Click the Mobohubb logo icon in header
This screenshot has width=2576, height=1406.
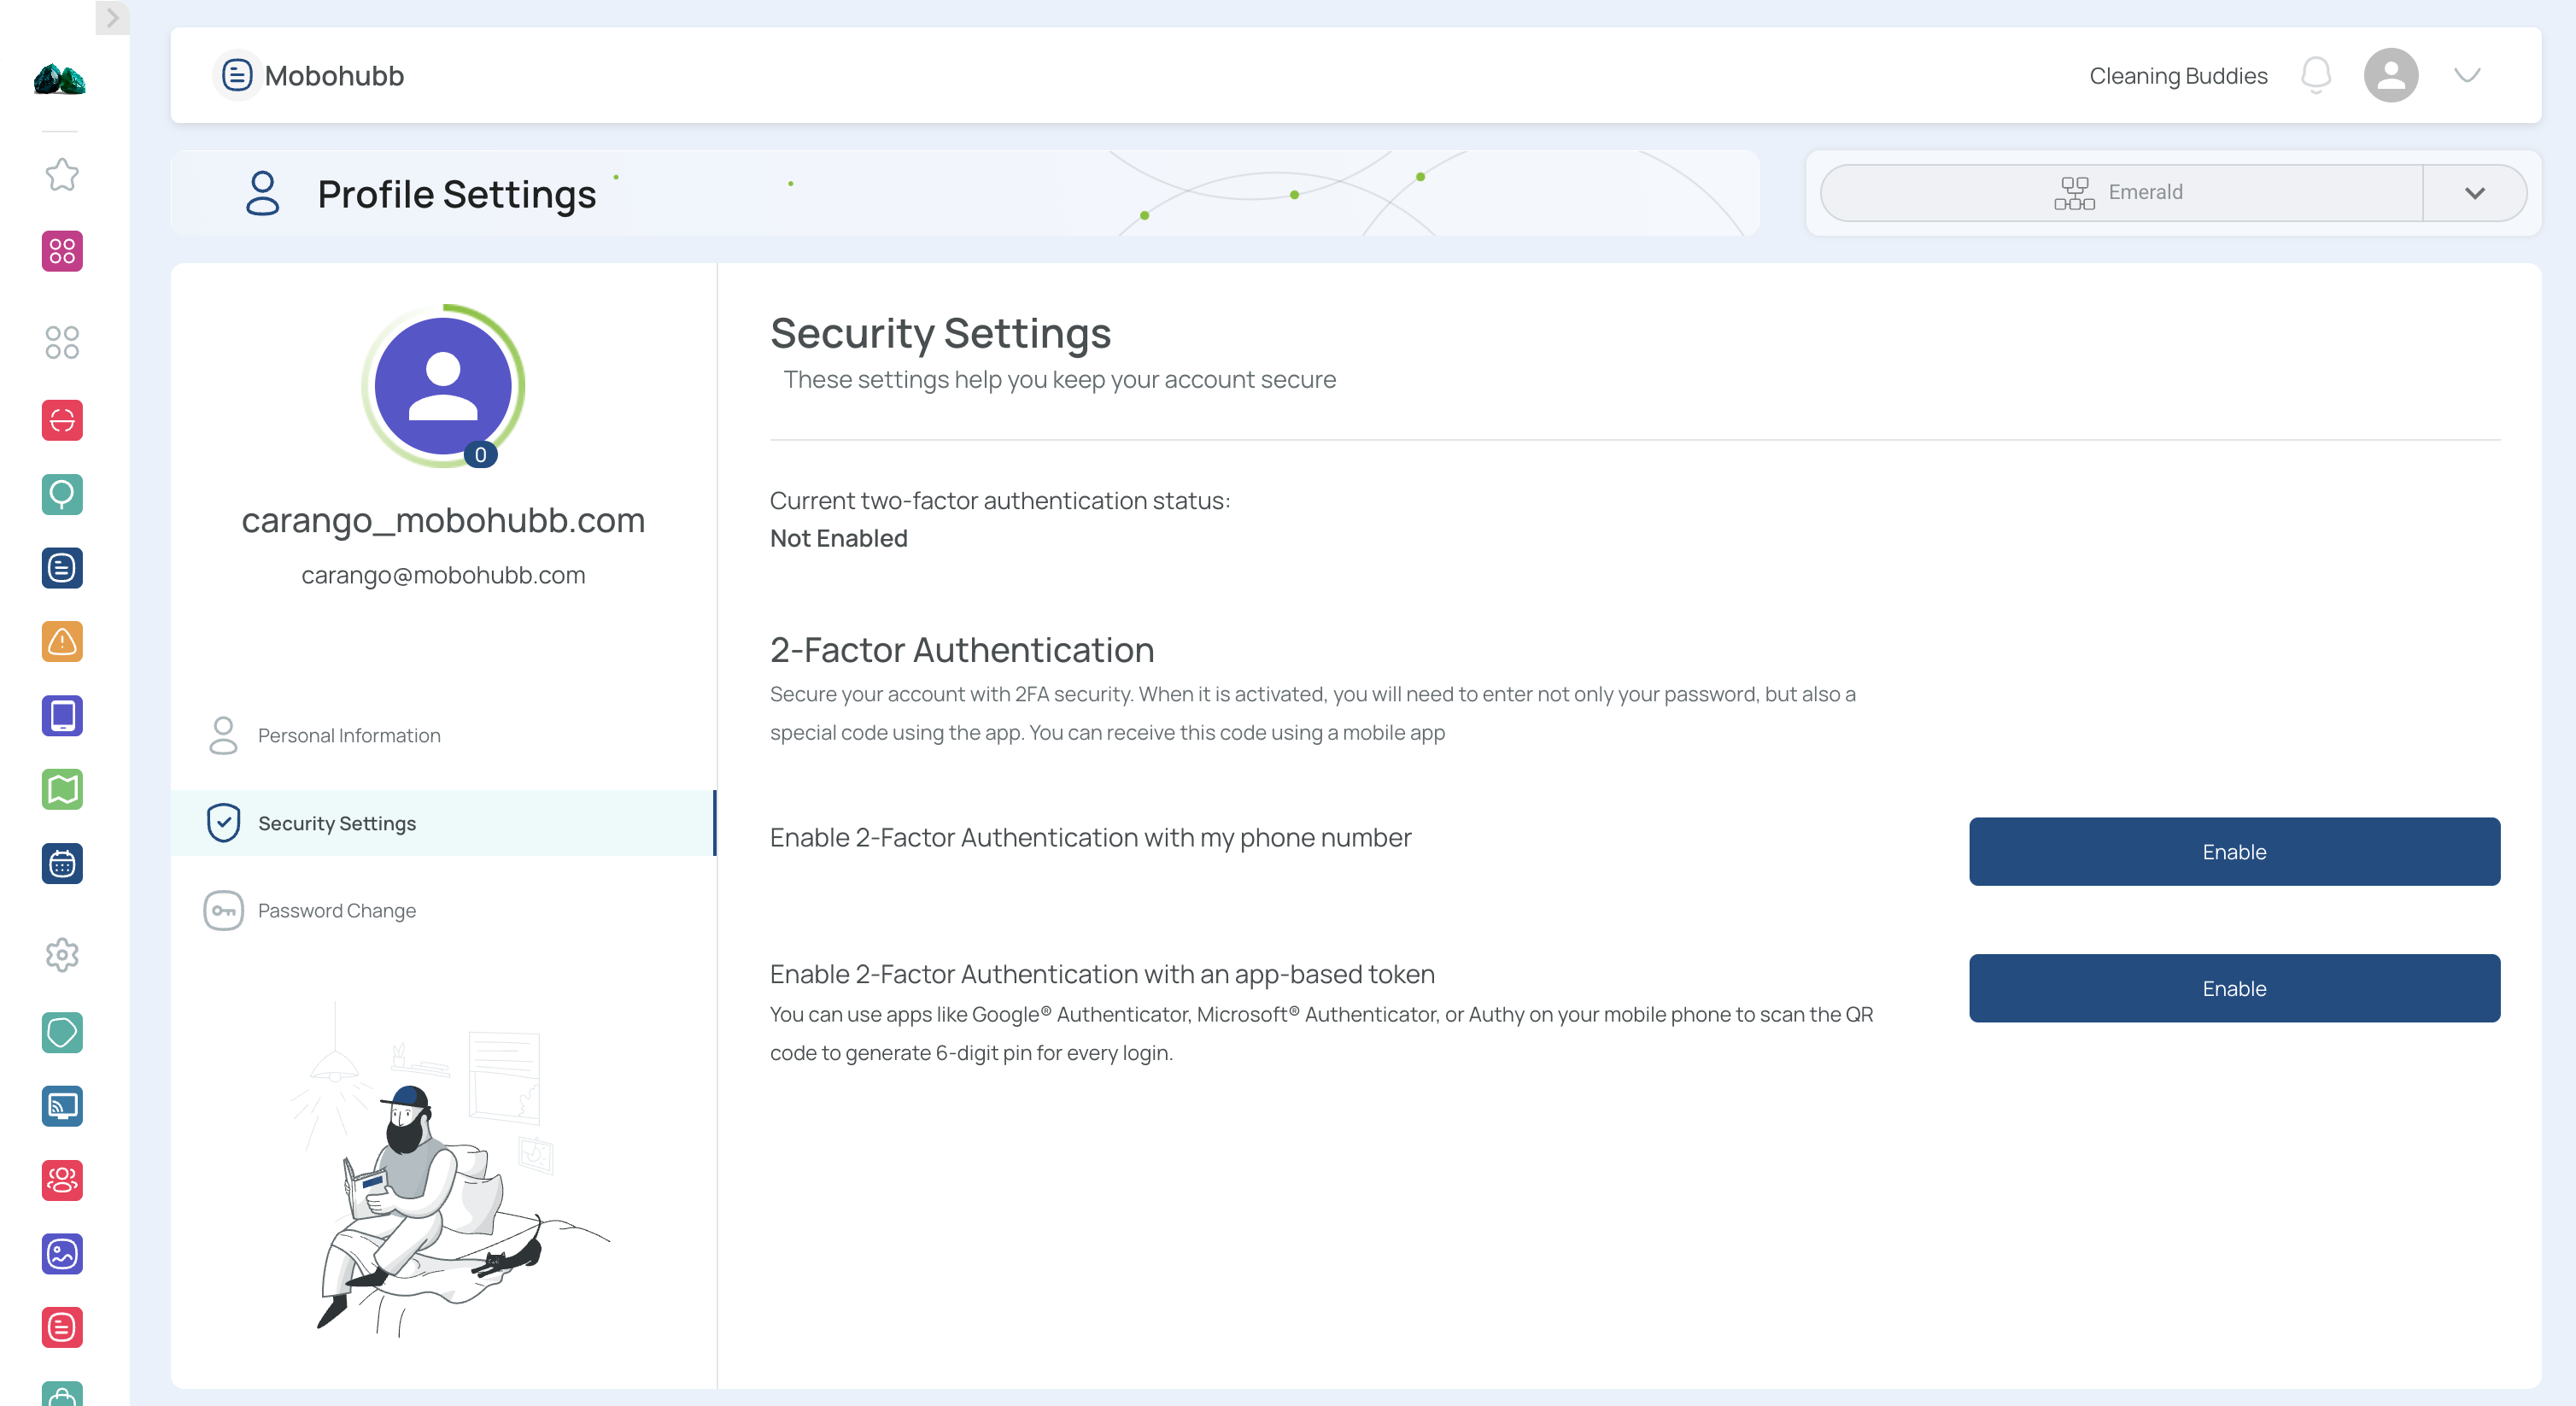click(x=237, y=75)
